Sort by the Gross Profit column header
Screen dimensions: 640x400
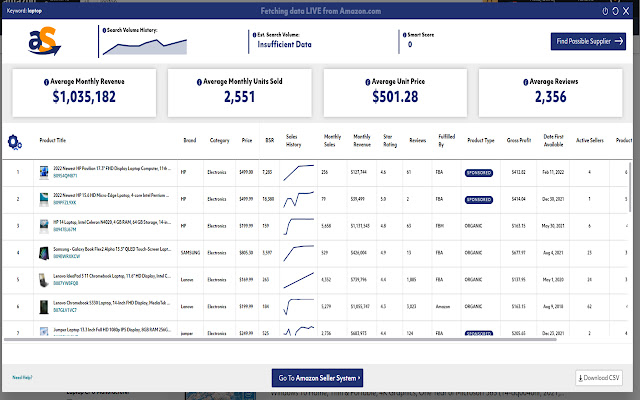[x=519, y=140]
